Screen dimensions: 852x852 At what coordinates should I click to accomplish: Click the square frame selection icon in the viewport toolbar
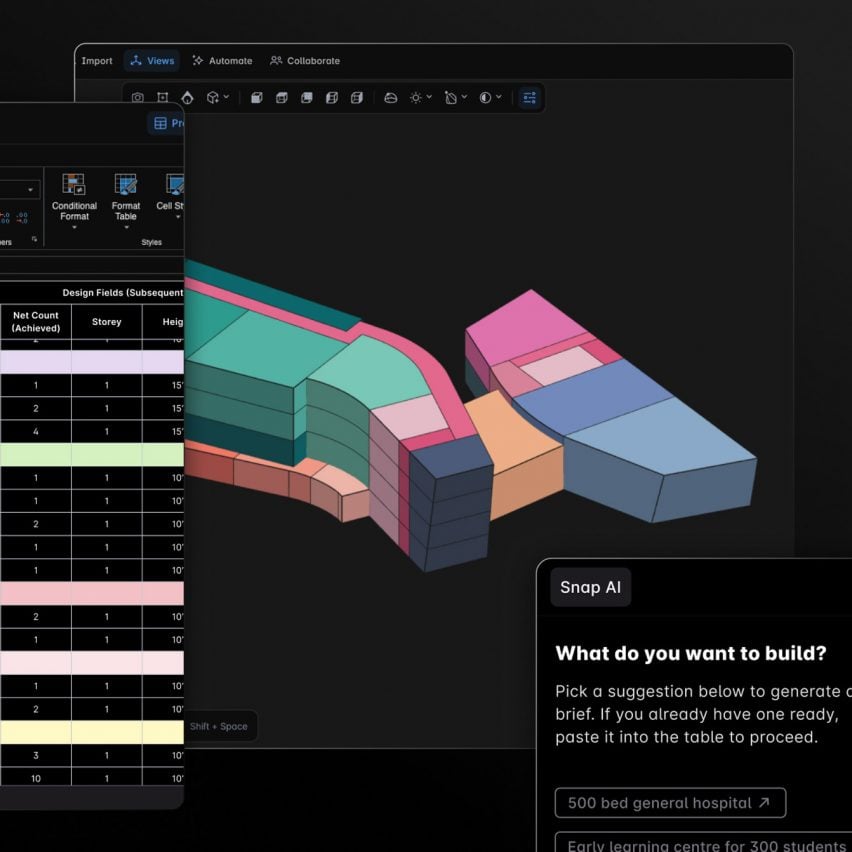click(162, 97)
